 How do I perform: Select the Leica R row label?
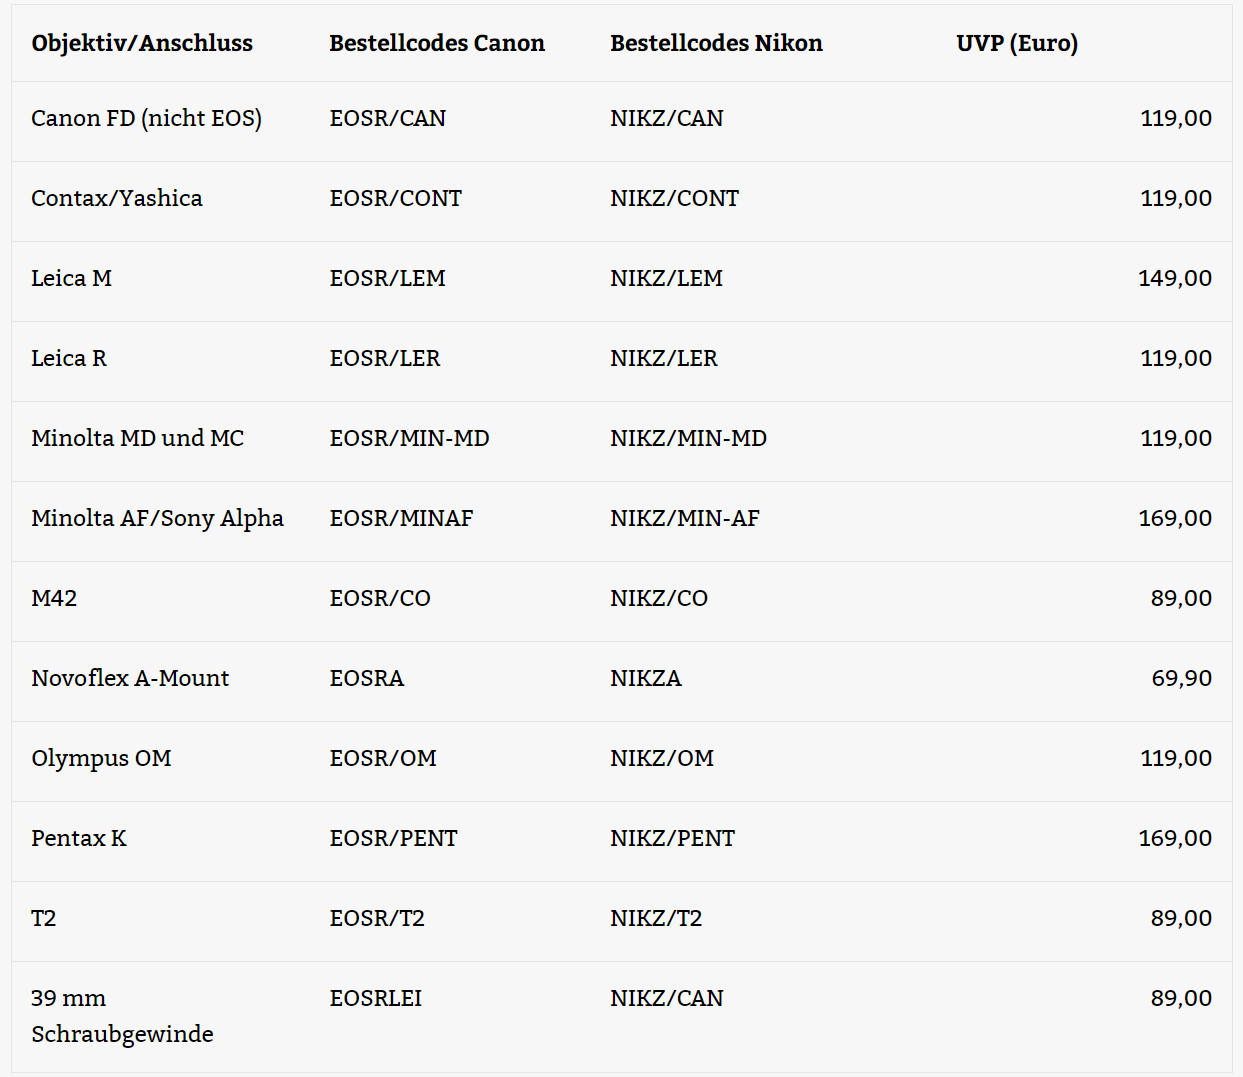coord(69,358)
